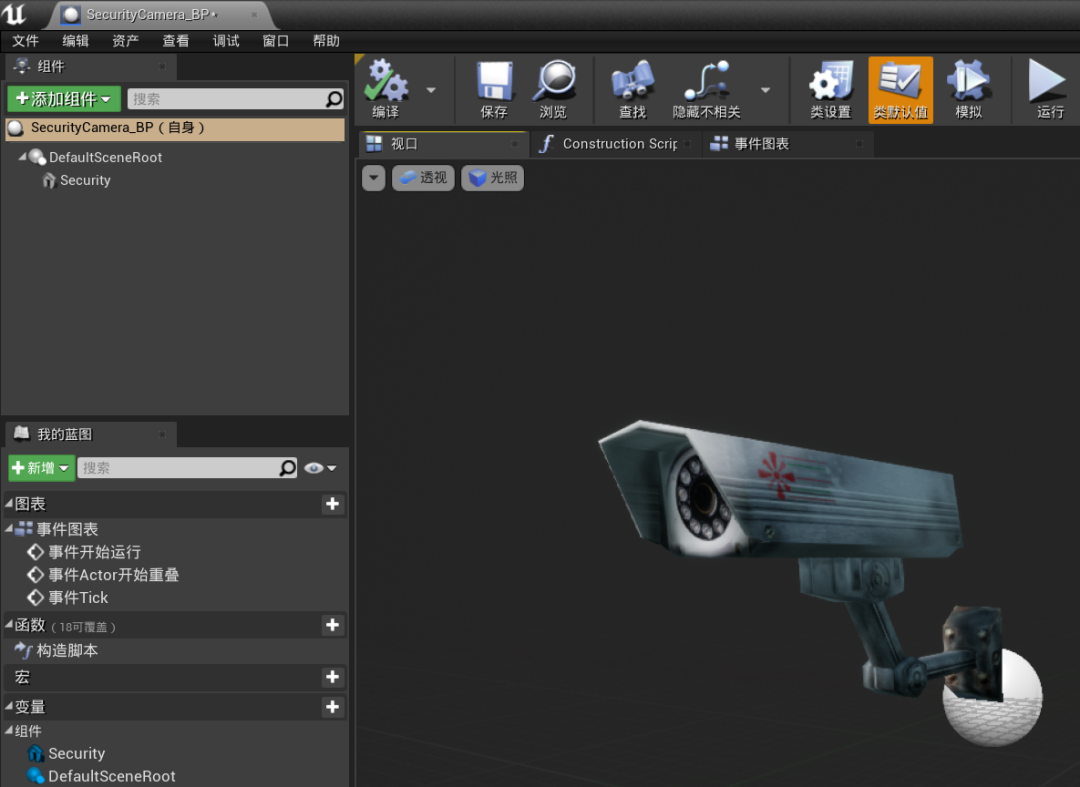Close the SecurityCamera_BP tab

pos(254,14)
